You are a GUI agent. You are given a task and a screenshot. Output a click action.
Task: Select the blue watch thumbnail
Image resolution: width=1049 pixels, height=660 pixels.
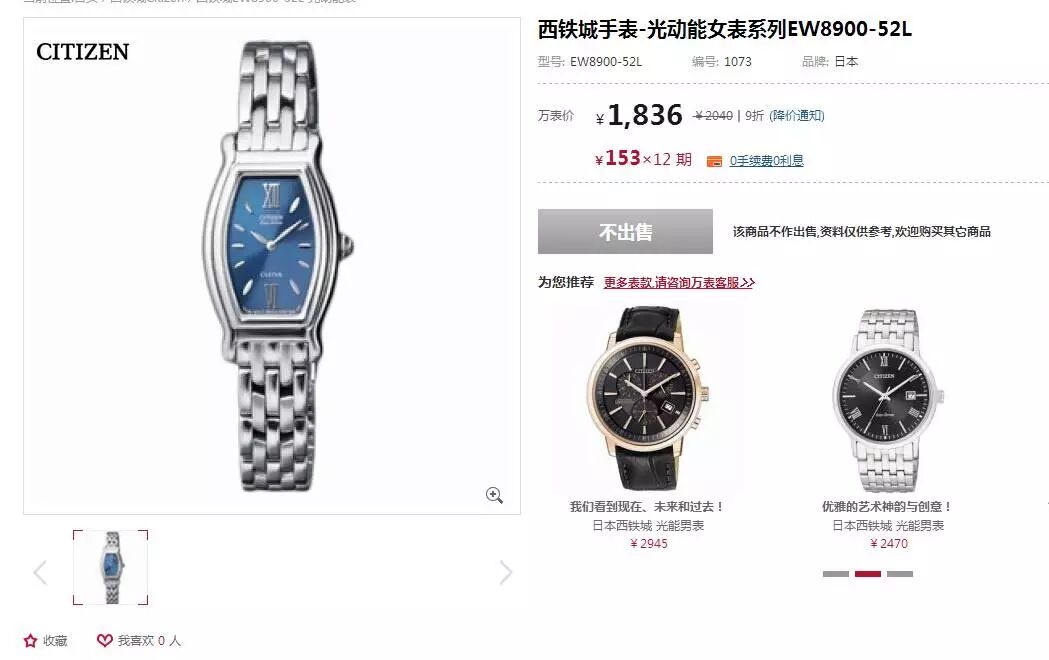(x=110, y=568)
